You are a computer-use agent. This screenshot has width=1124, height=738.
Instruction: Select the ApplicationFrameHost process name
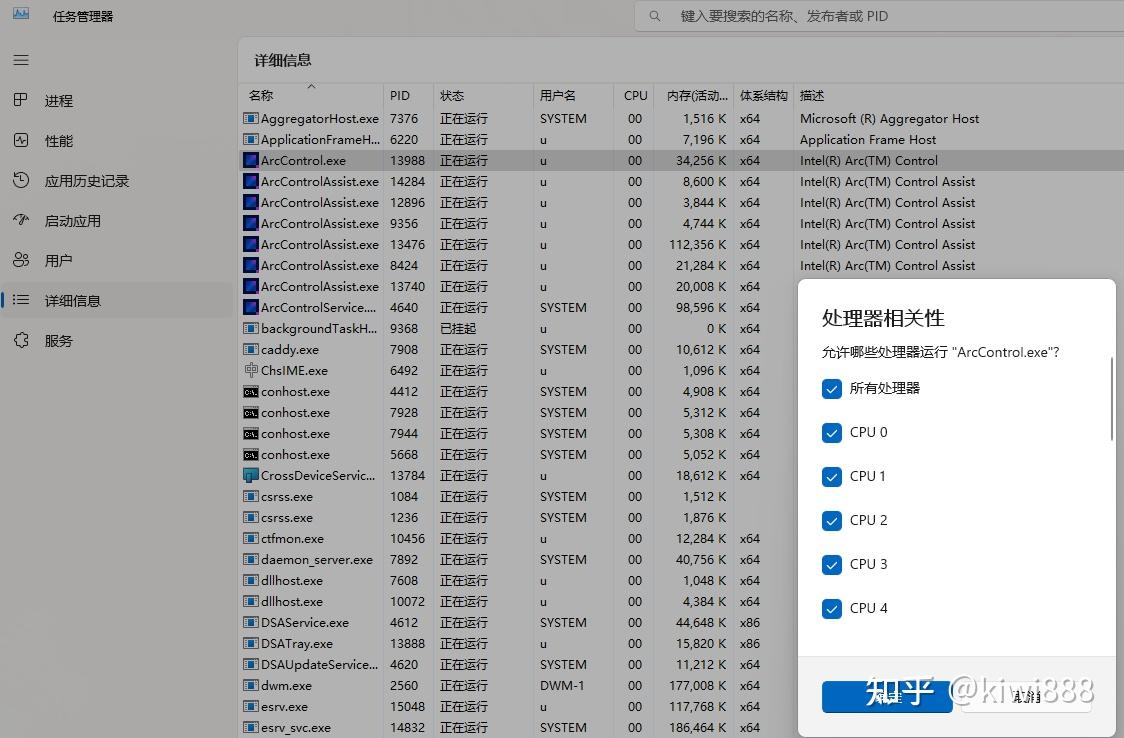(x=320, y=140)
